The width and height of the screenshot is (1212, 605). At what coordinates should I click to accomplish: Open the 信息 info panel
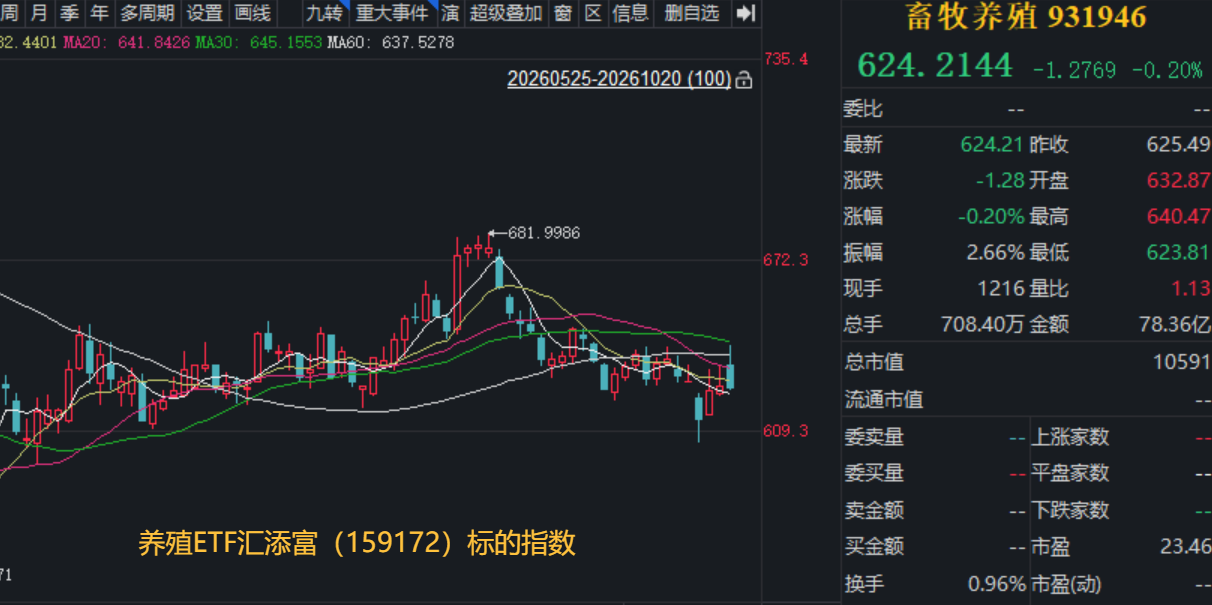[x=630, y=13]
